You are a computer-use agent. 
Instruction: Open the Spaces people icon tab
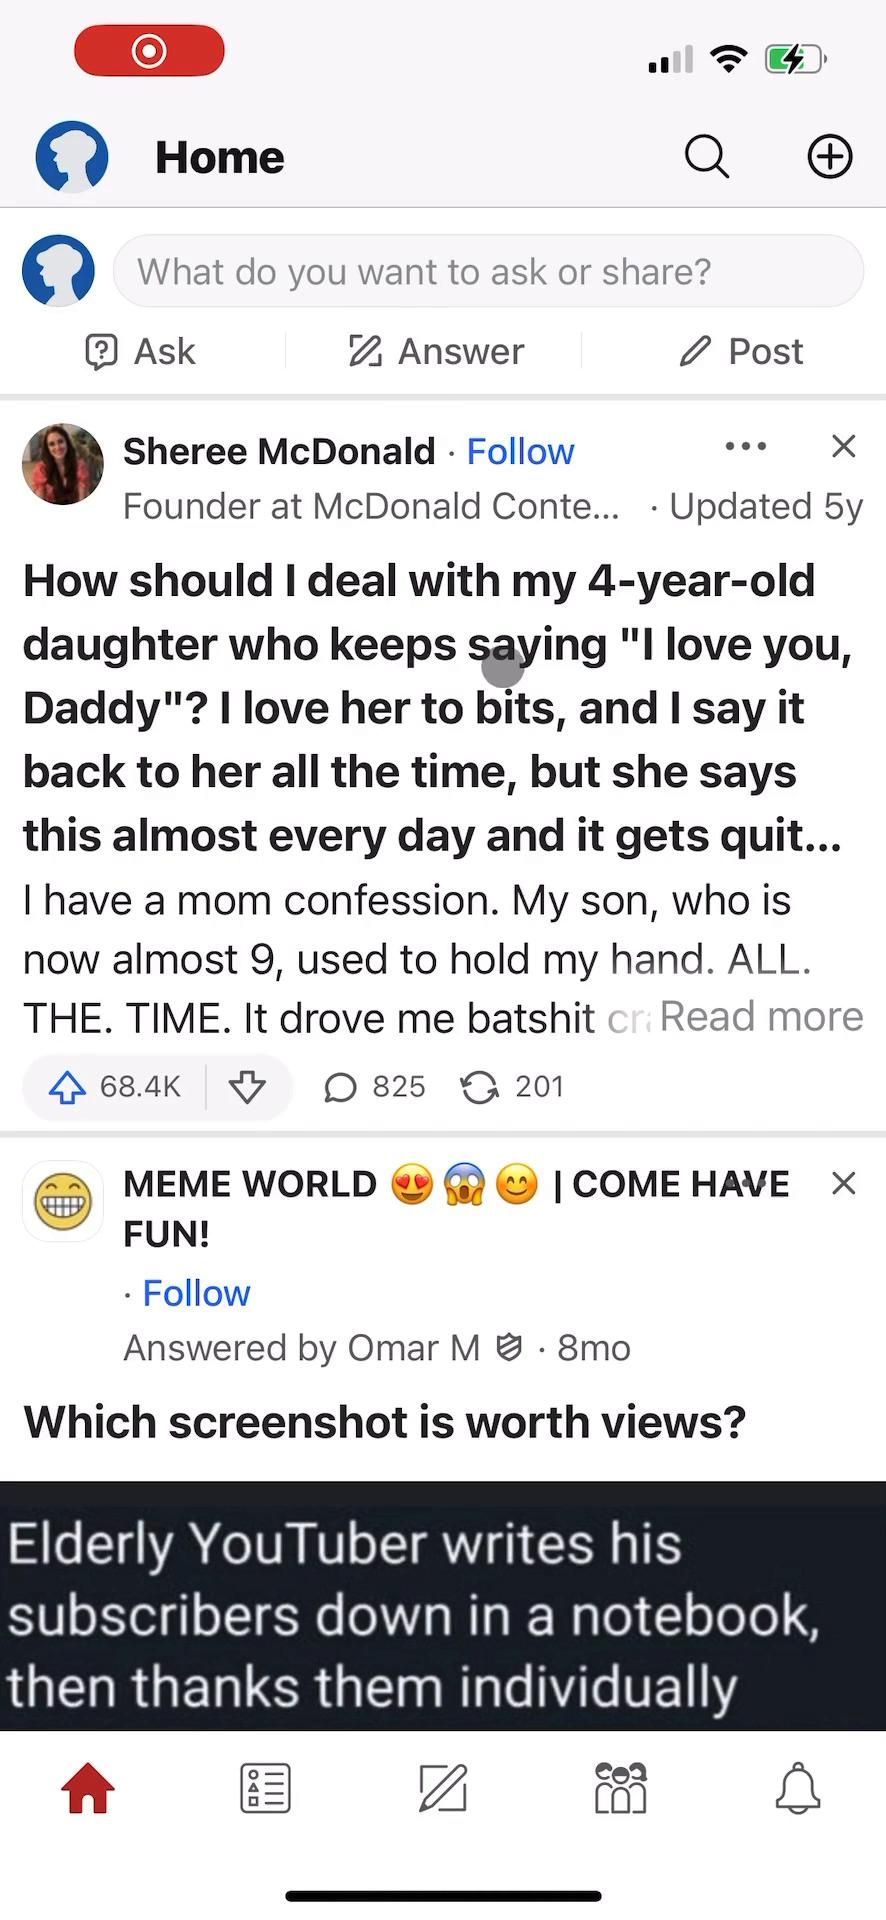click(x=620, y=1787)
